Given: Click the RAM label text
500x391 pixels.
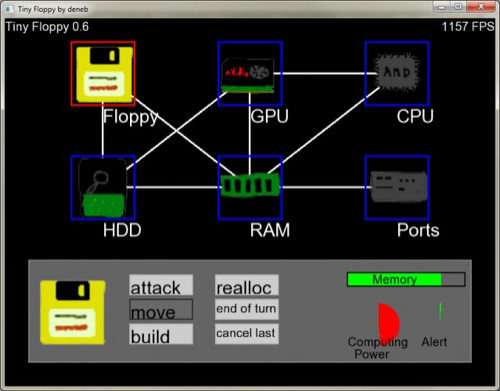Looking at the screenshot, I should point(270,230).
